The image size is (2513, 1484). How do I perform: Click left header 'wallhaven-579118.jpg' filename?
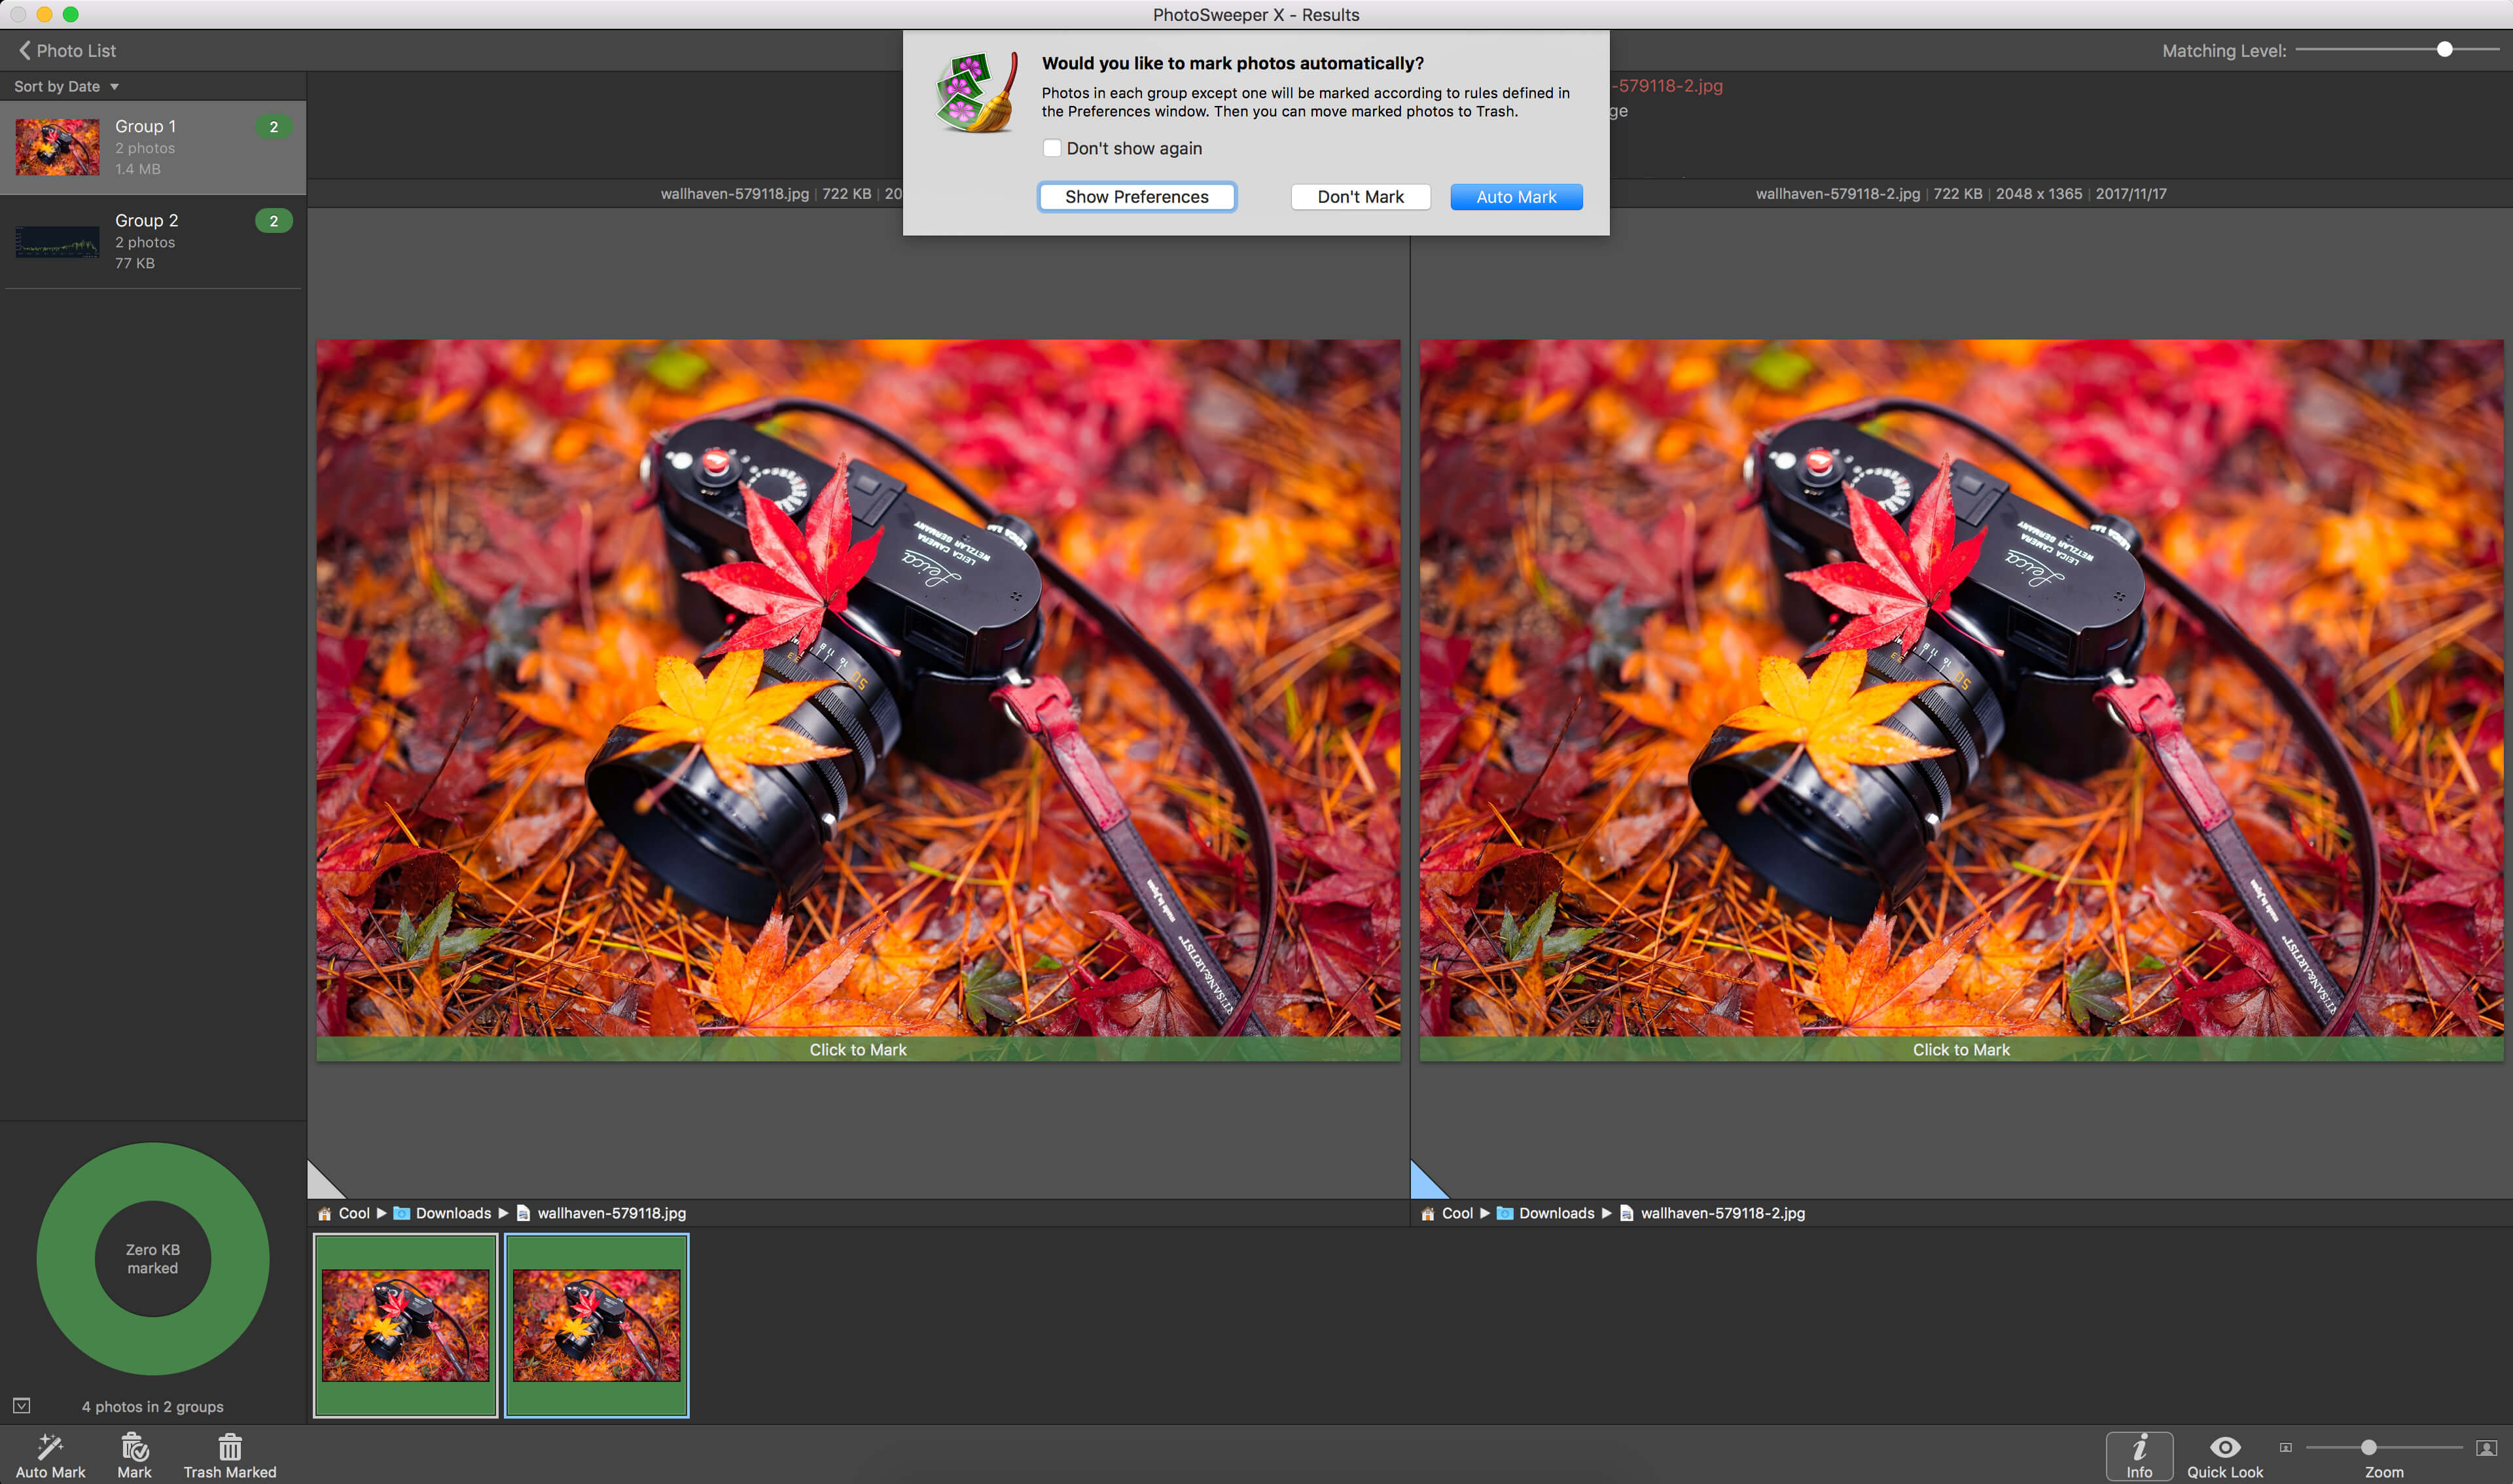[x=734, y=194]
